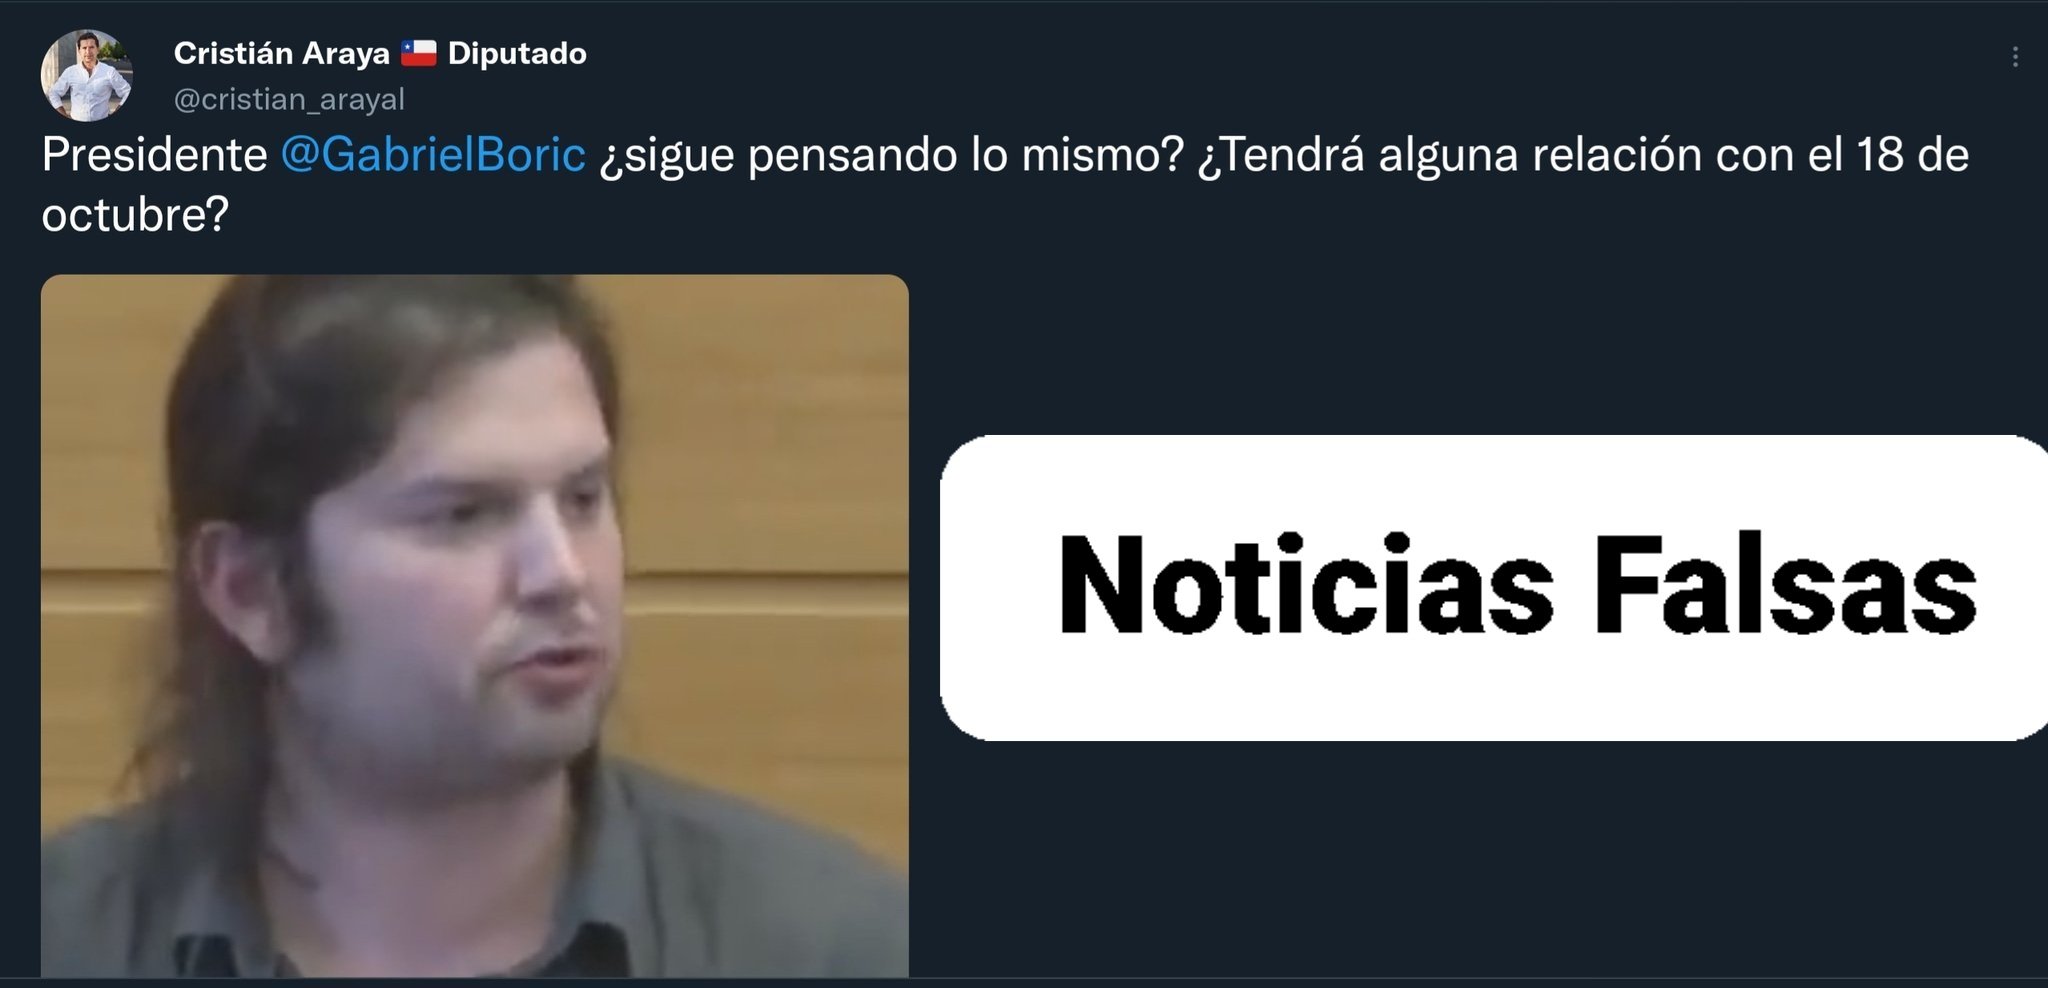Click the display name Cristián Araya
This screenshot has width=2048, height=988.
[x=282, y=53]
